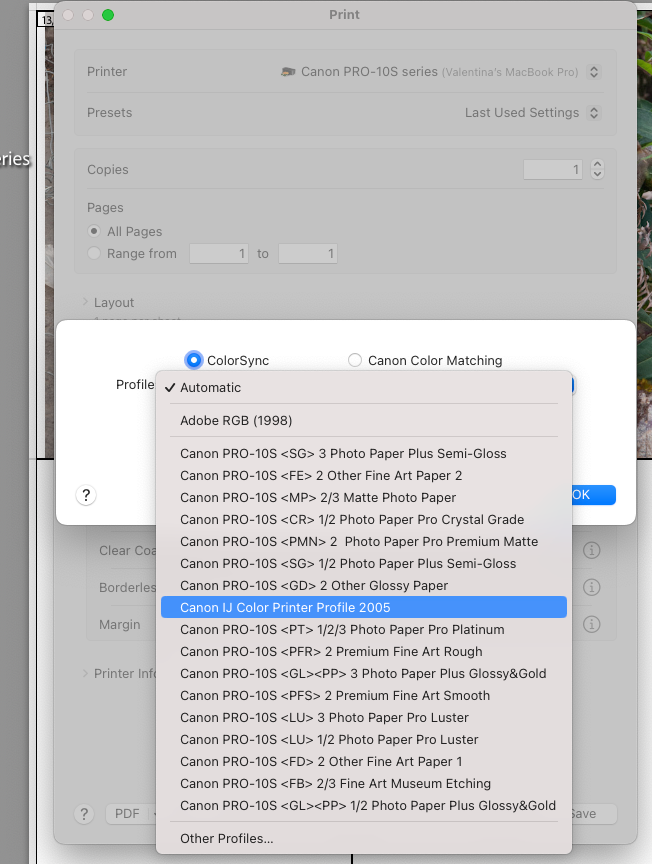This screenshot has width=652, height=864.
Task: Open the Printer selection dropdown
Action: tap(440, 72)
